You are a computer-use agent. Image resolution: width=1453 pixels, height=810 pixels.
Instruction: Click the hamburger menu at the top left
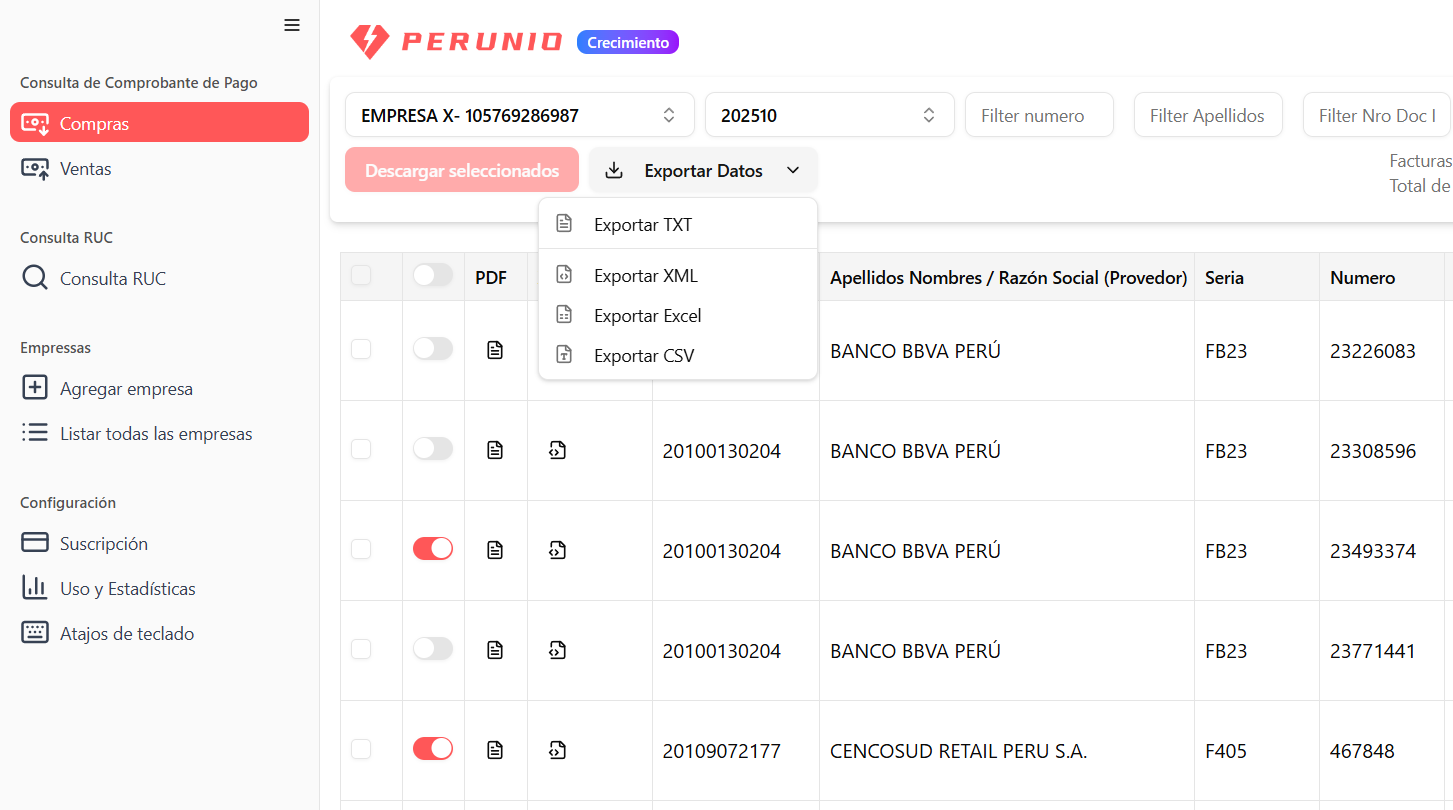(291, 25)
